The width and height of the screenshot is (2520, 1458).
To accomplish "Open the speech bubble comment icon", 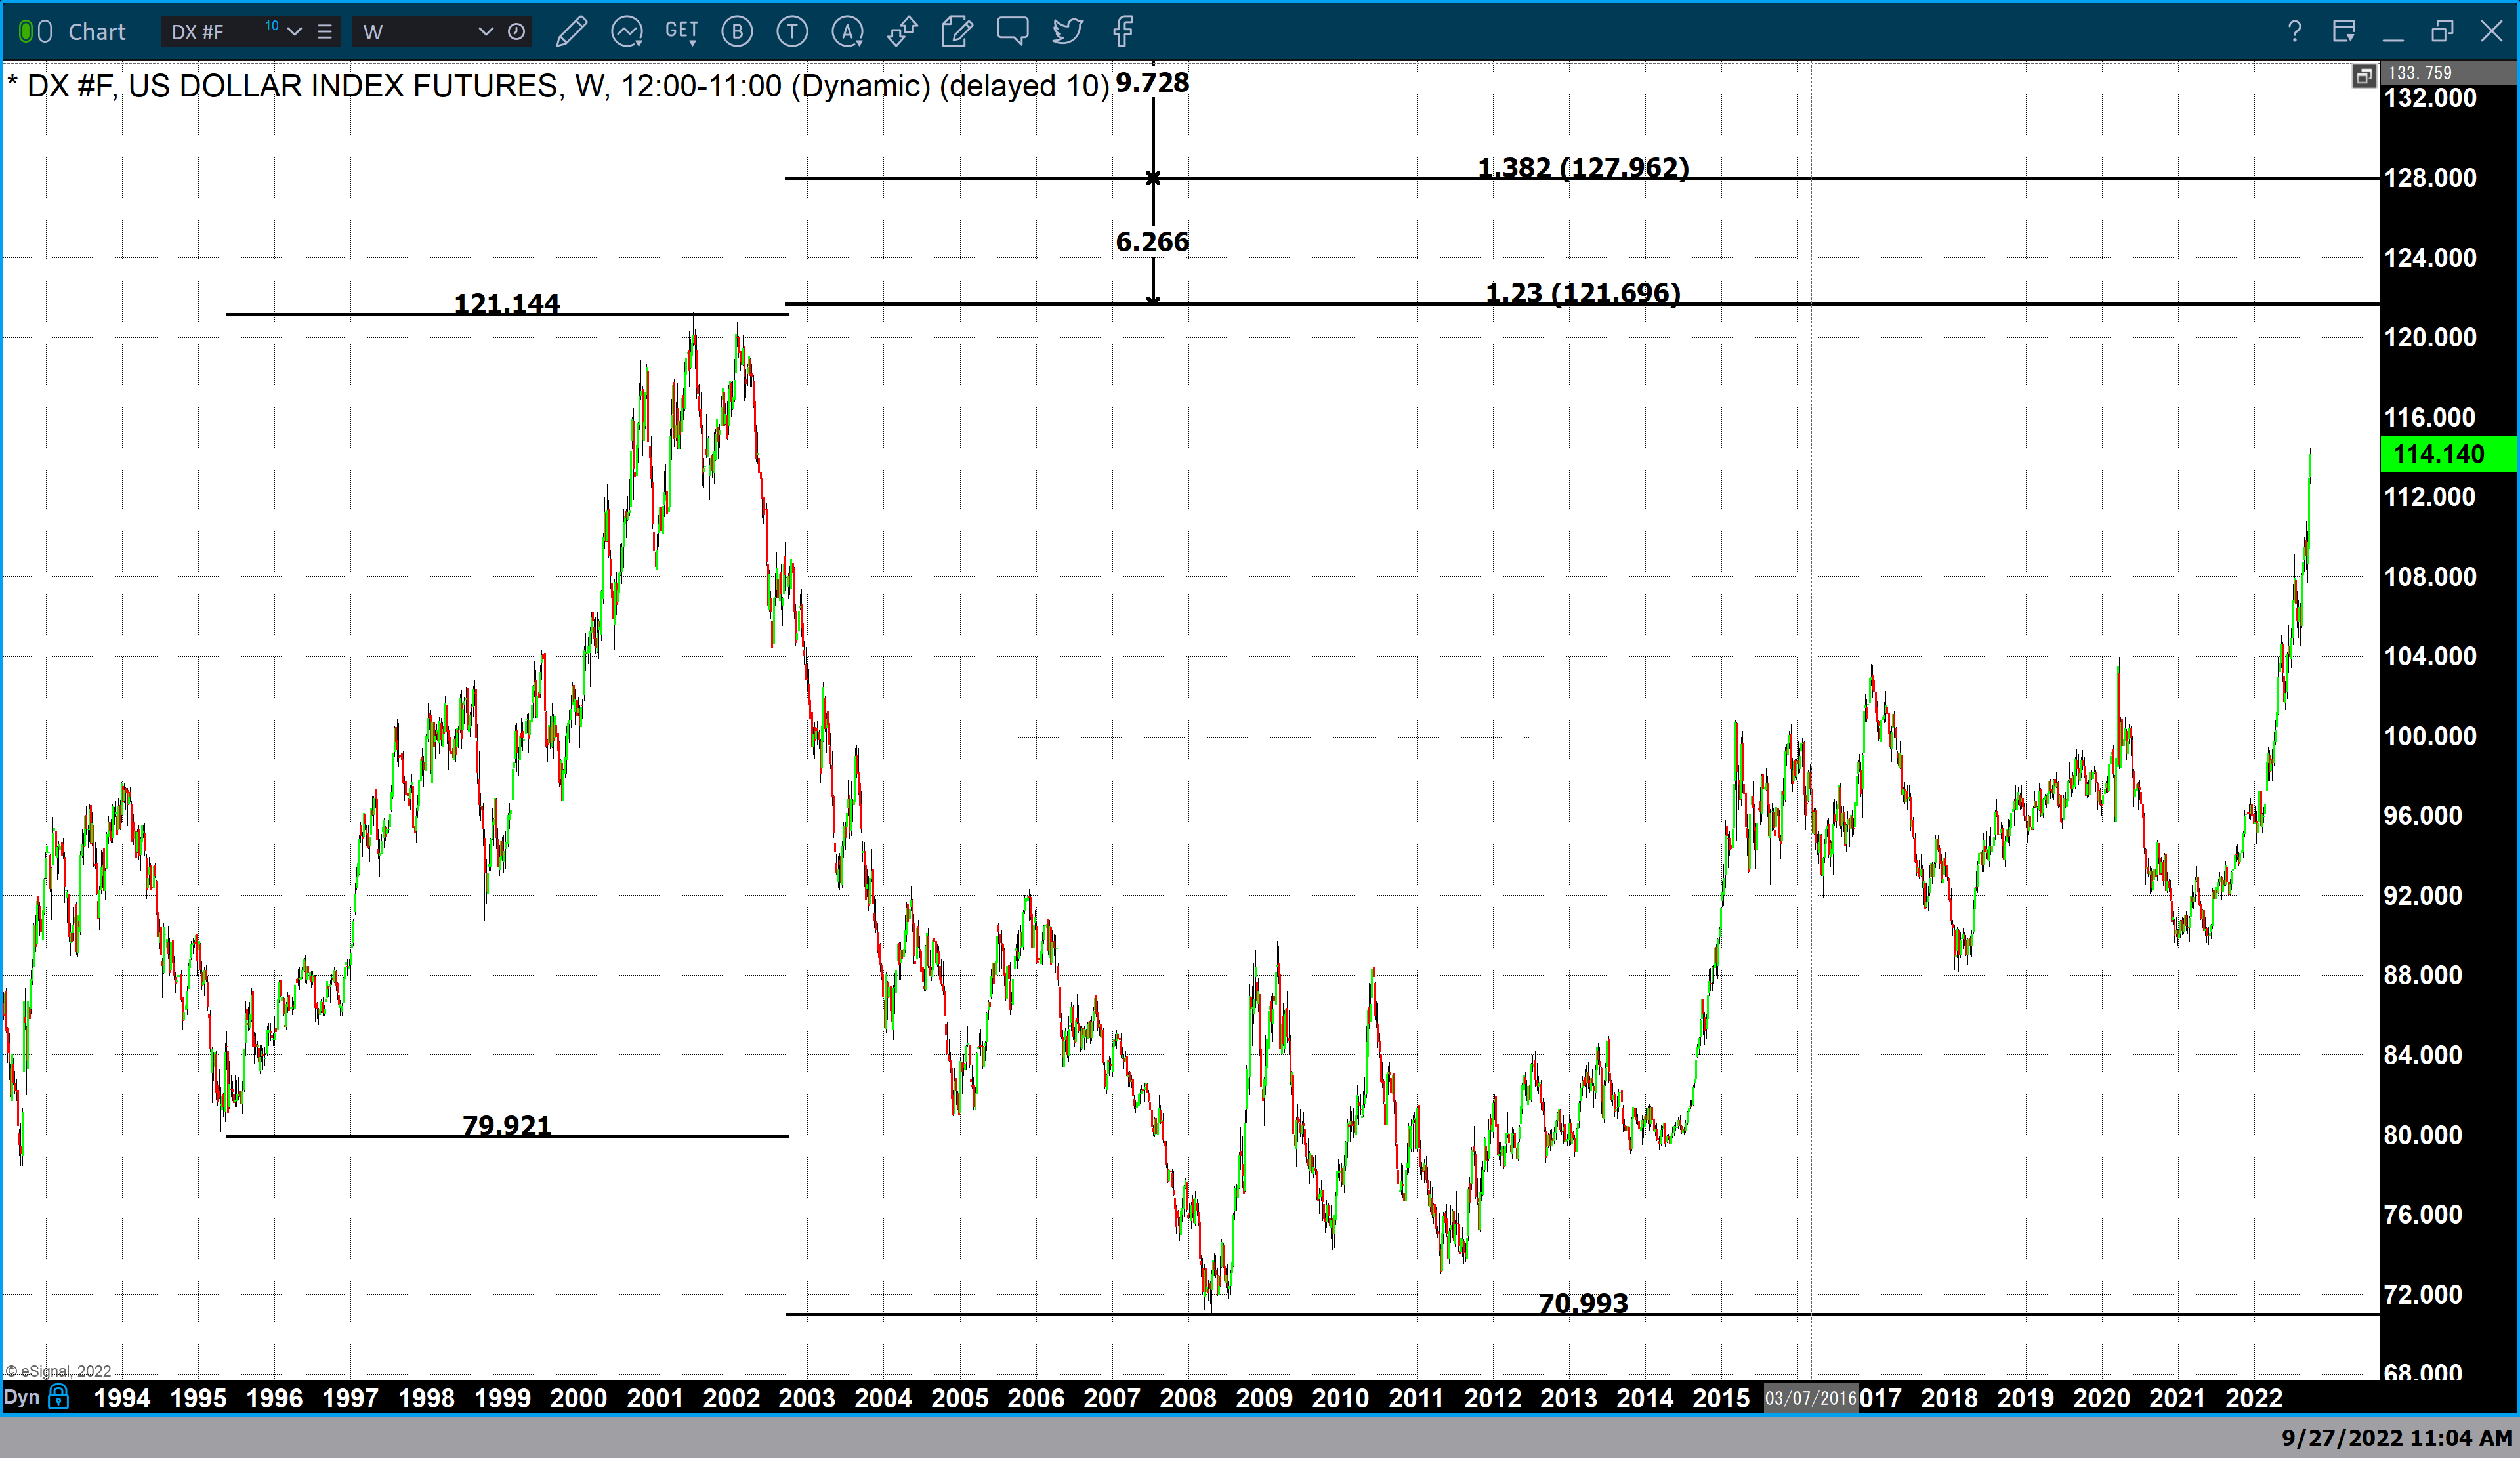I will pos(1012,32).
